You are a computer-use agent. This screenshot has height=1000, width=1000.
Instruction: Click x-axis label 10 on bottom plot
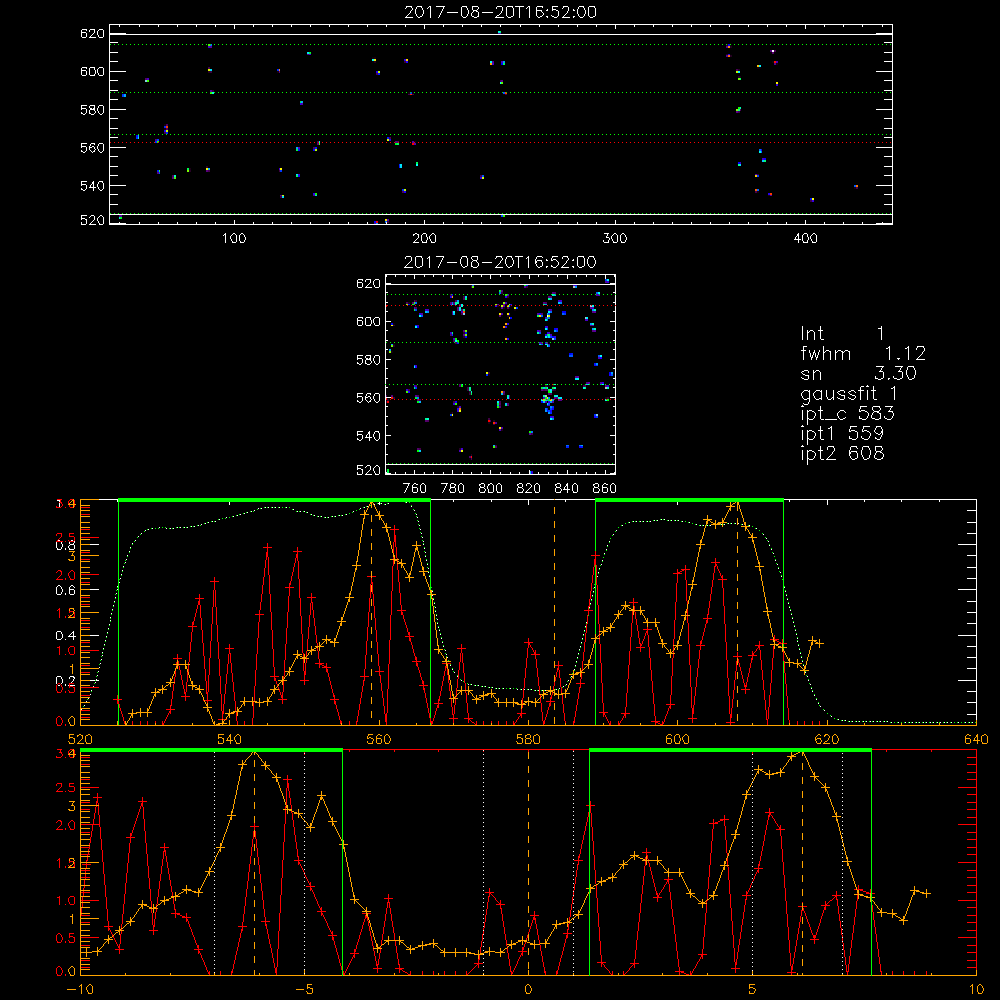976,989
